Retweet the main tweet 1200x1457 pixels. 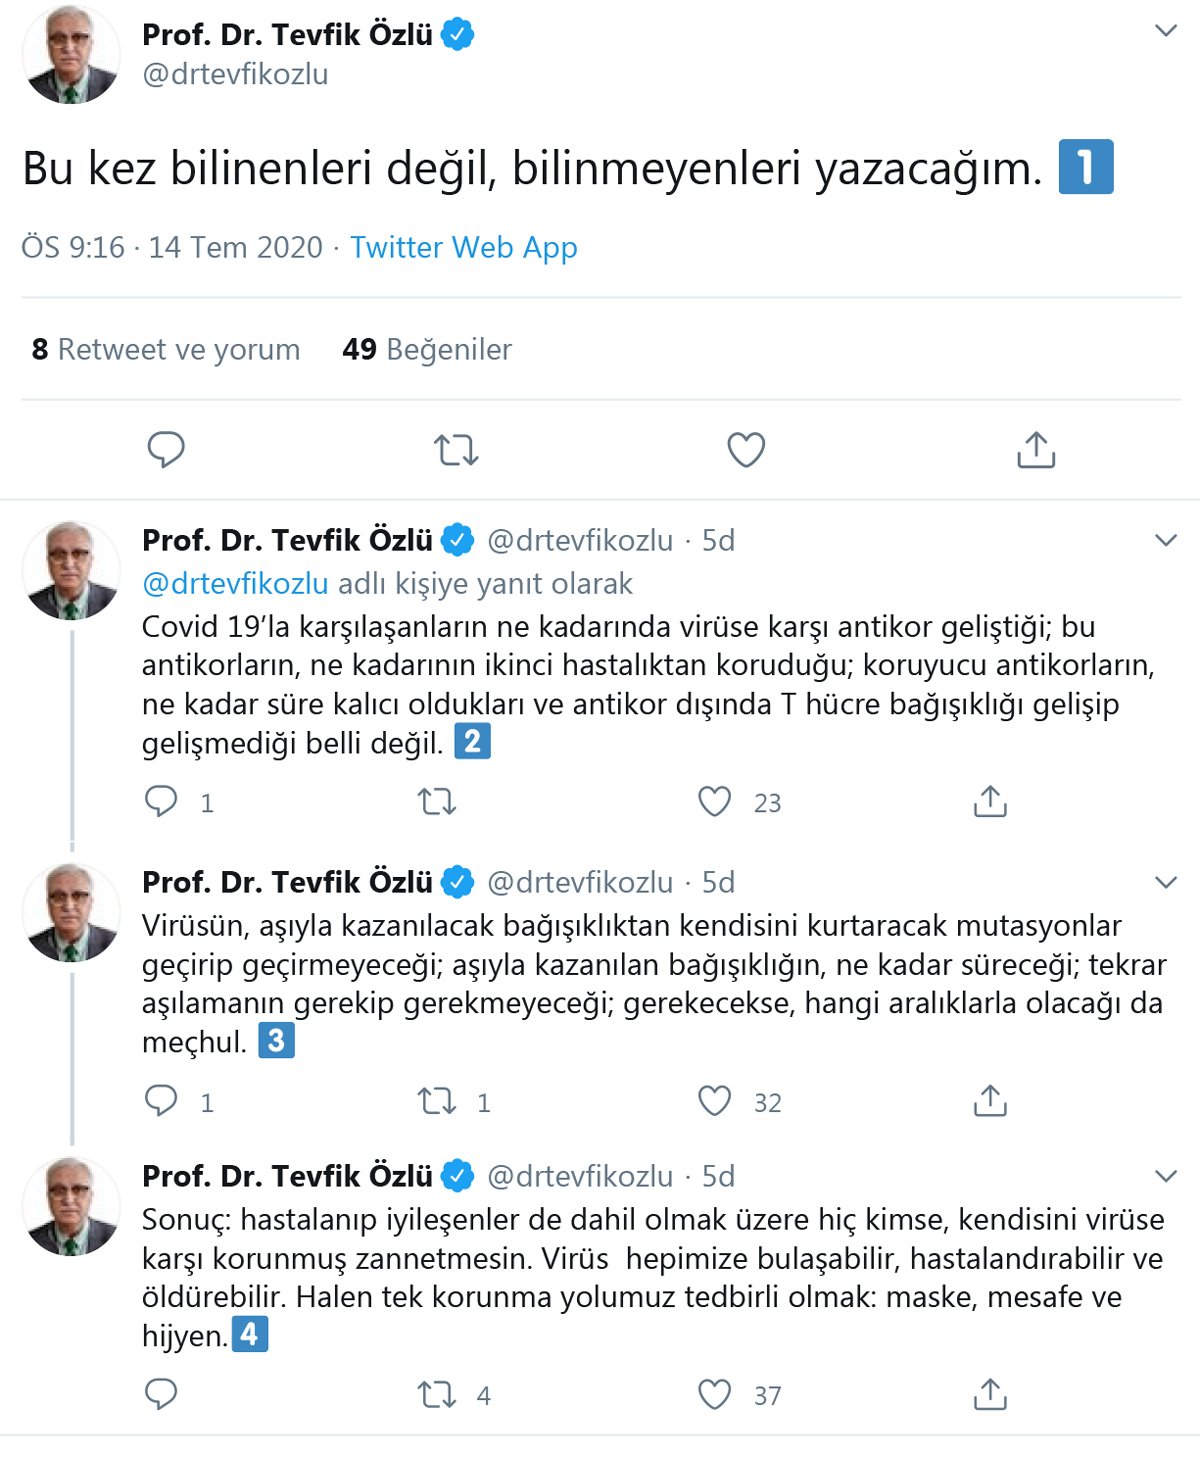[456, 450]
